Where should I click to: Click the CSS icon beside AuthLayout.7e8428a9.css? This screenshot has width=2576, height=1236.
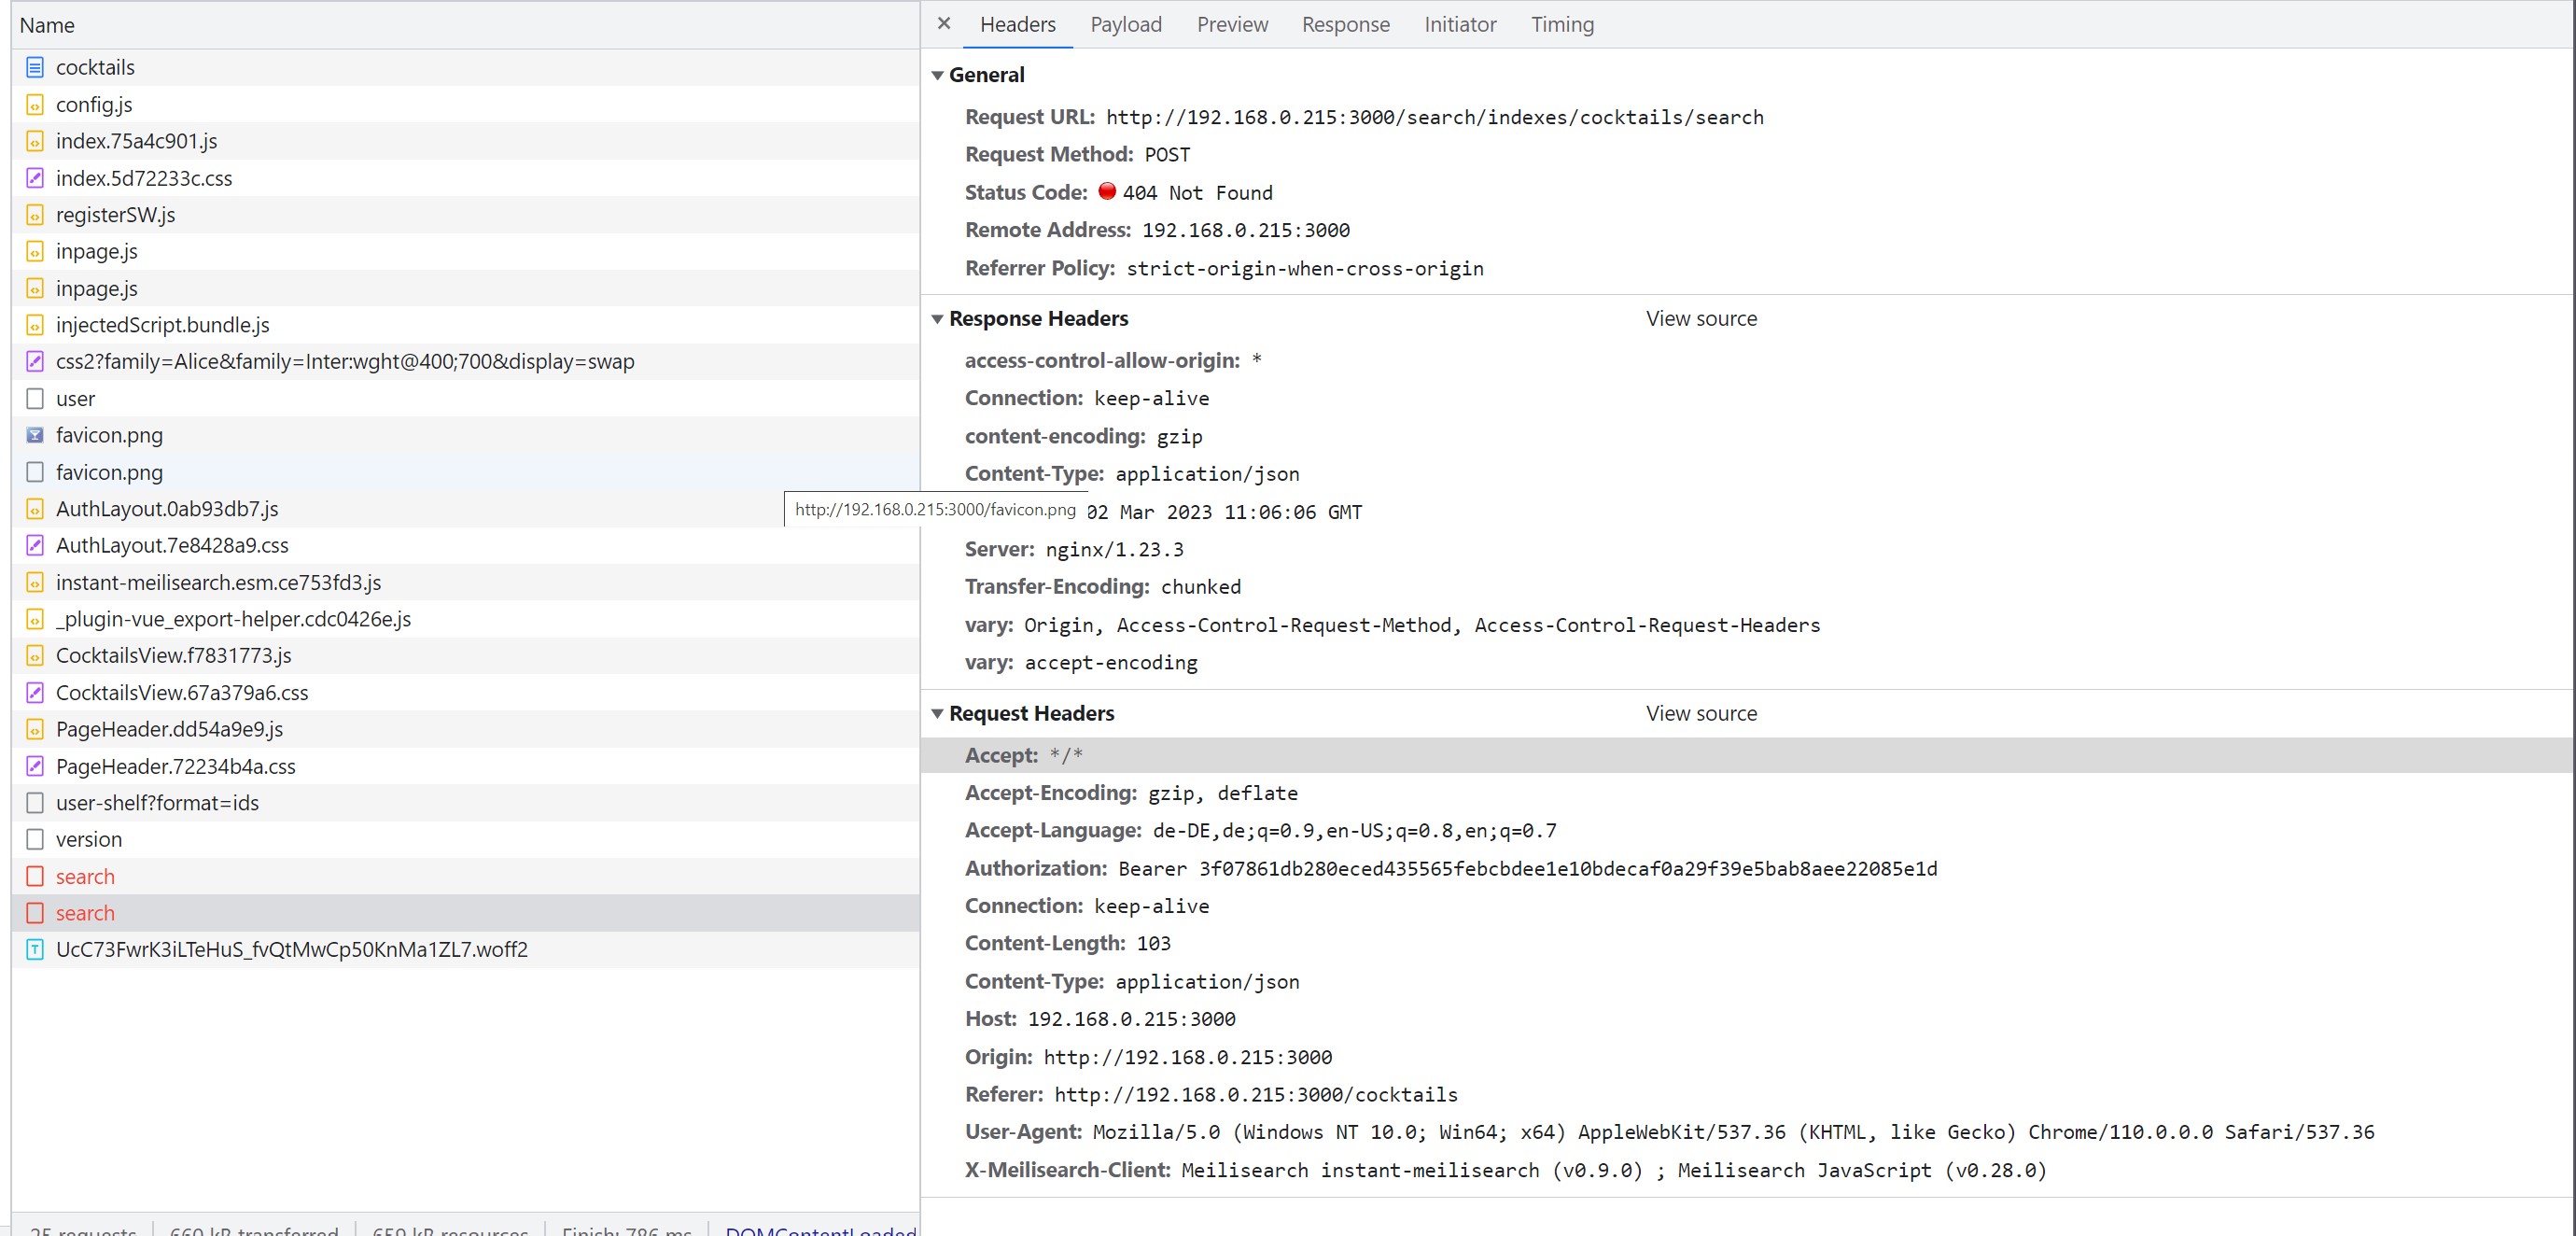click(x=36, y=545)
